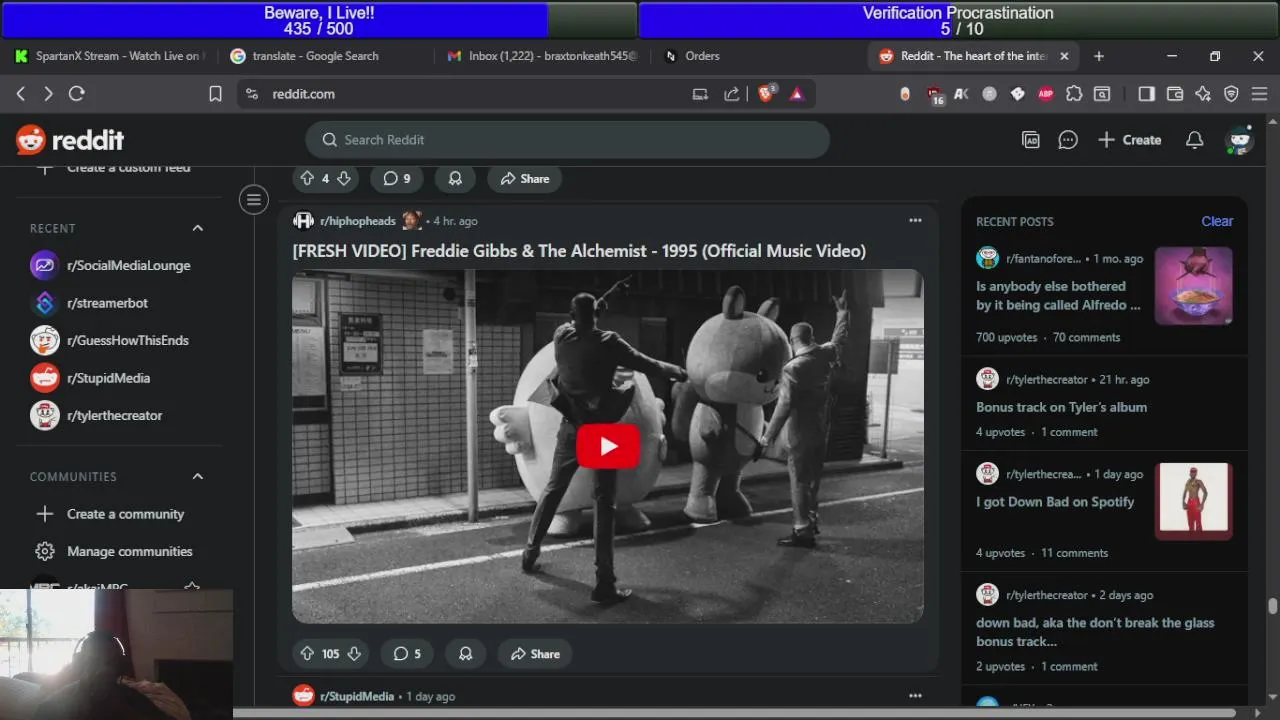This screenshot has height=720, width=1280.
Task: Open the 9 comments button
Action: click(x=396, y=179)
